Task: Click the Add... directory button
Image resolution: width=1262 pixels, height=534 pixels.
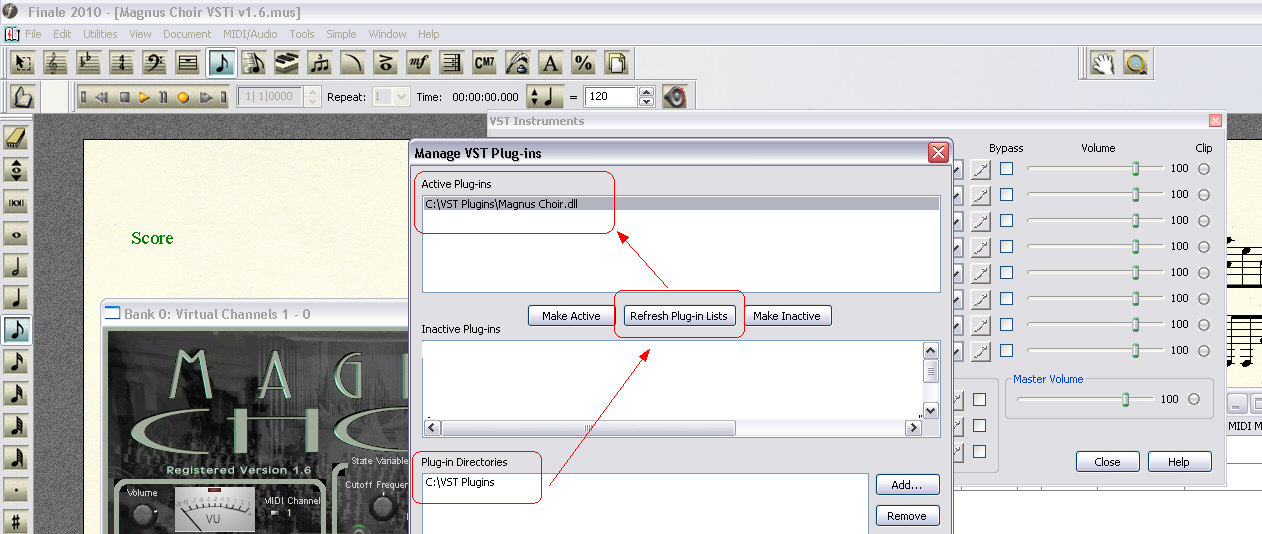Action: click(908, 485)
